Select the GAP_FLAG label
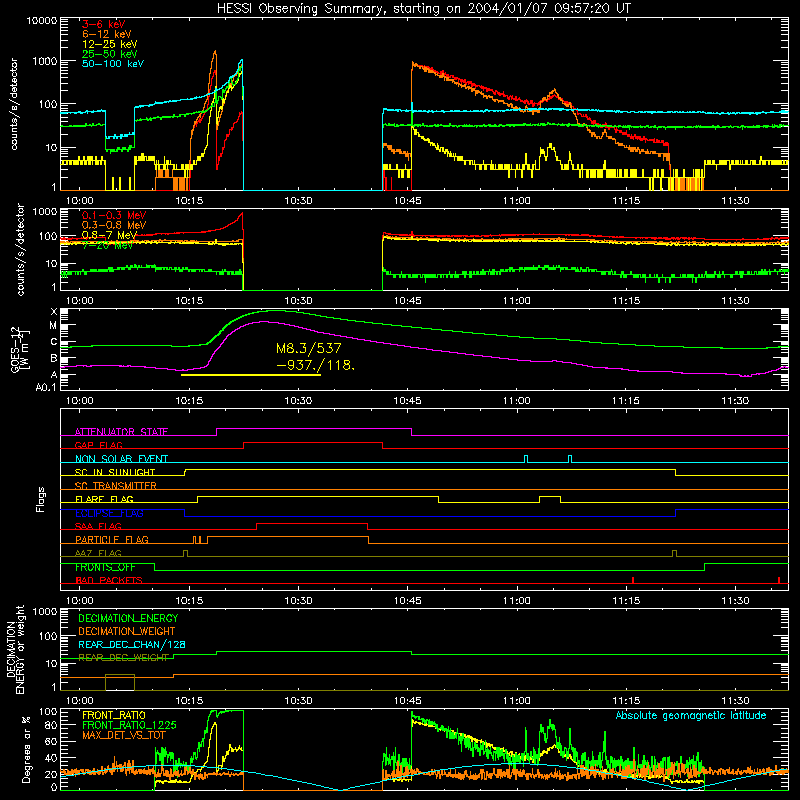The image size is (800, 800). tap(98, 445)
